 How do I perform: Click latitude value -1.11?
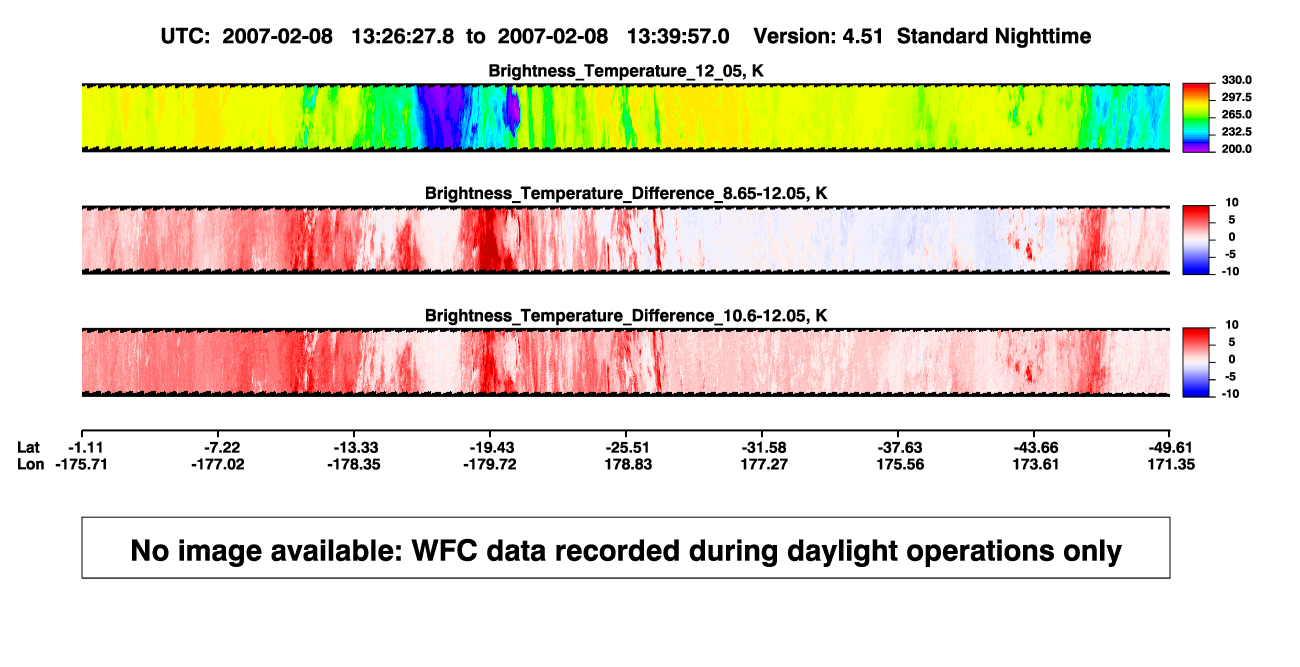pos(88,447)
